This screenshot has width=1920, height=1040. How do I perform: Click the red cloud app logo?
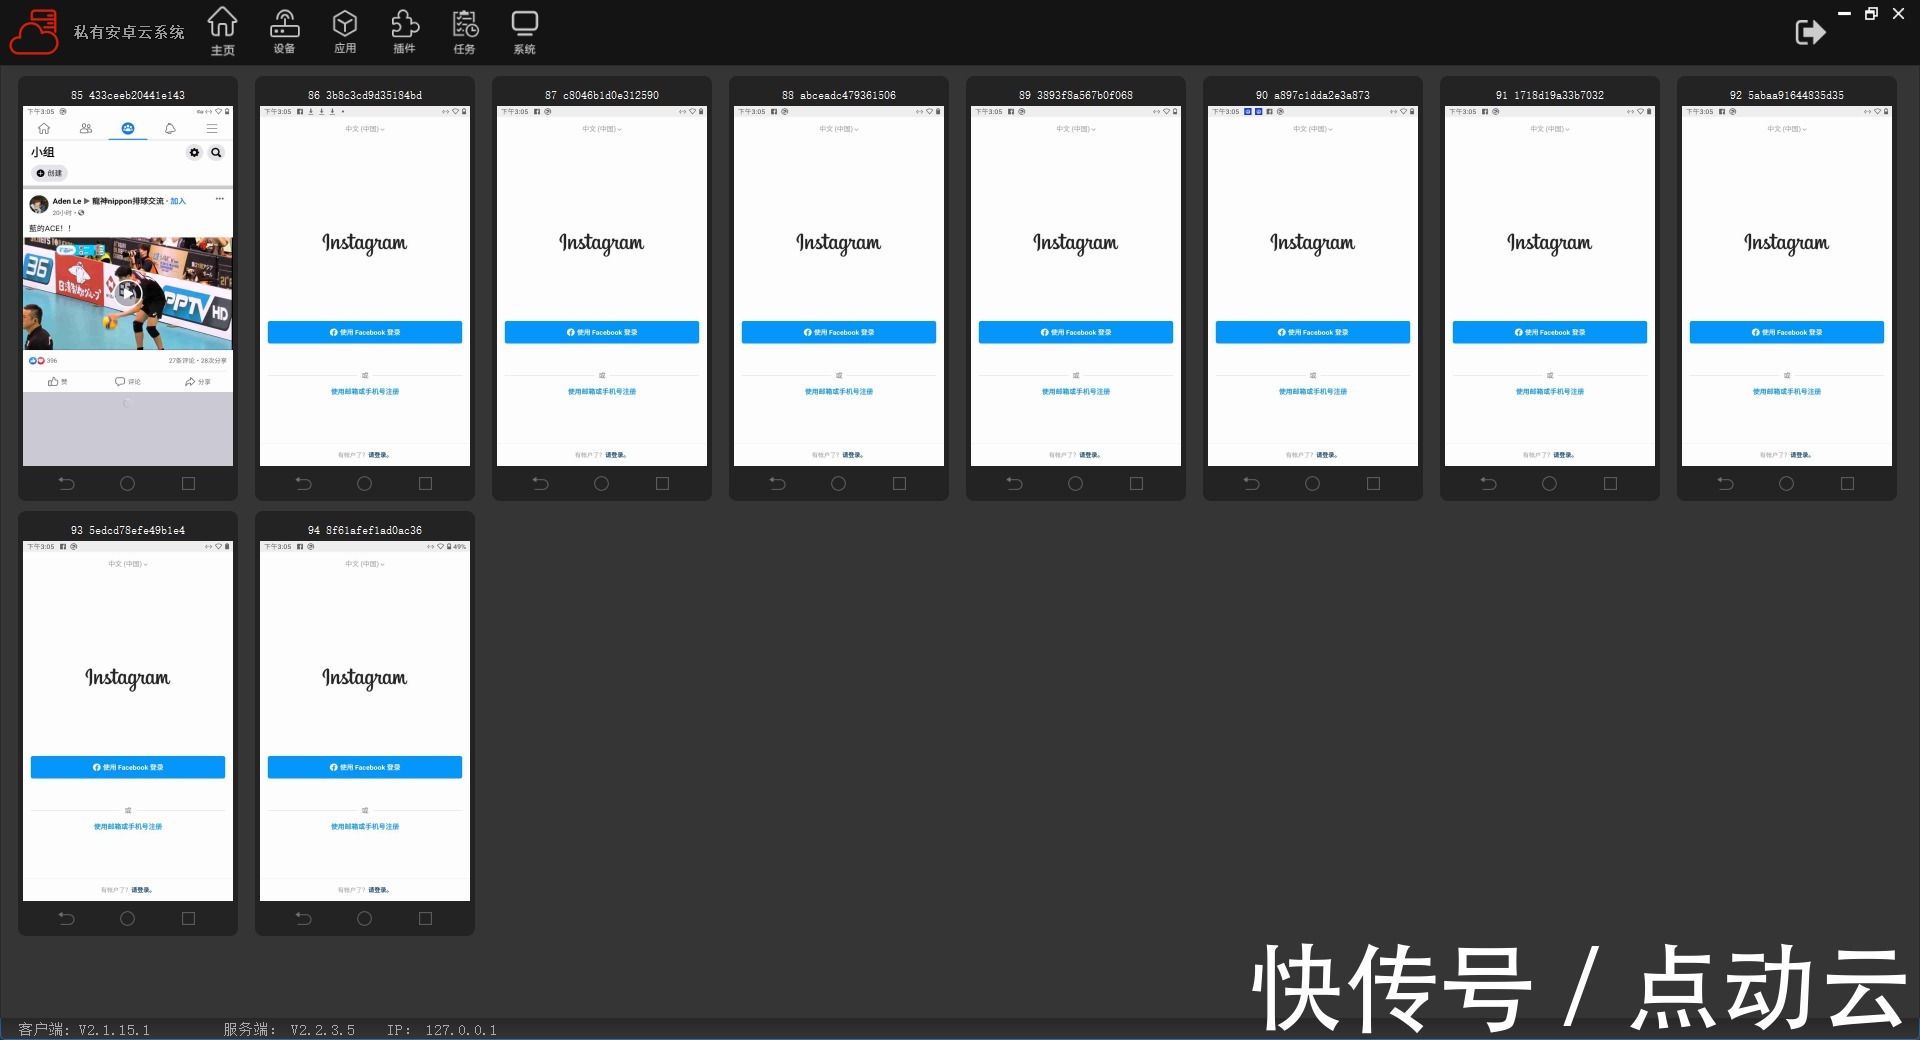click(x=34, y=32)
